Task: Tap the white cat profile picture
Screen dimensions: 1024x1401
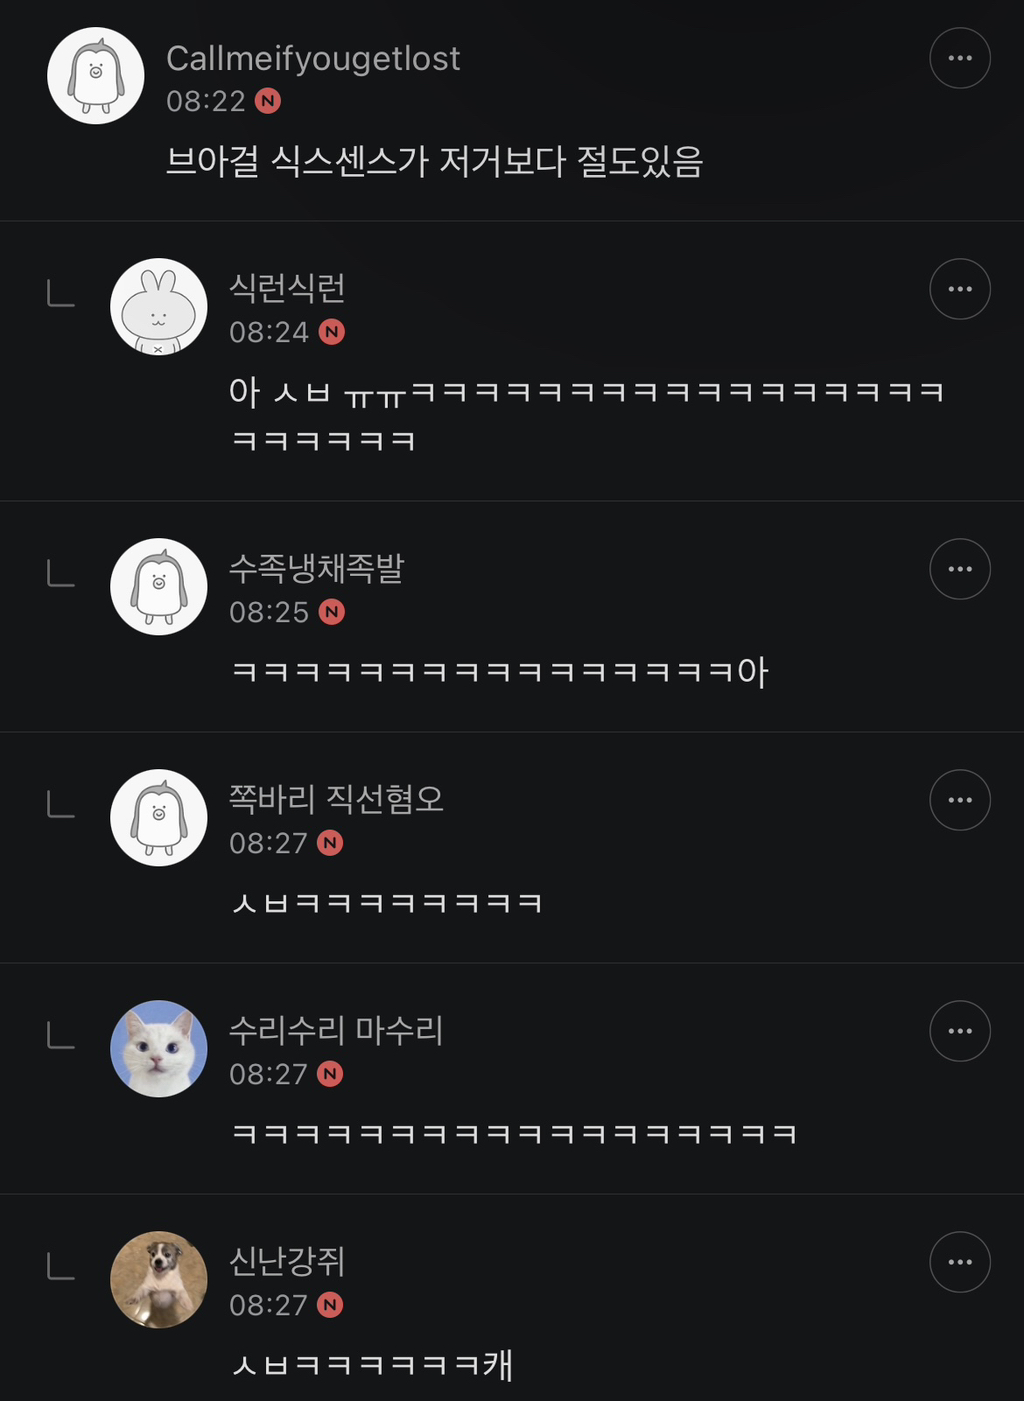Action: pyautogui.click(x=158, y=1049)
